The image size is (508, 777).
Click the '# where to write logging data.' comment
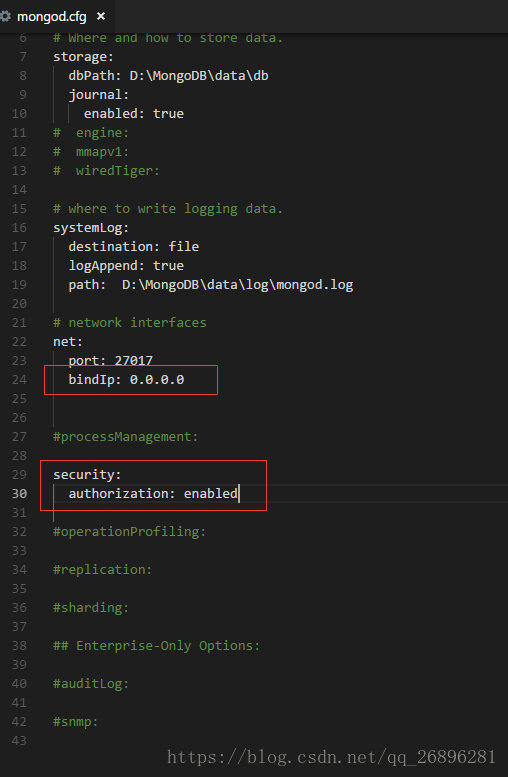168,208
